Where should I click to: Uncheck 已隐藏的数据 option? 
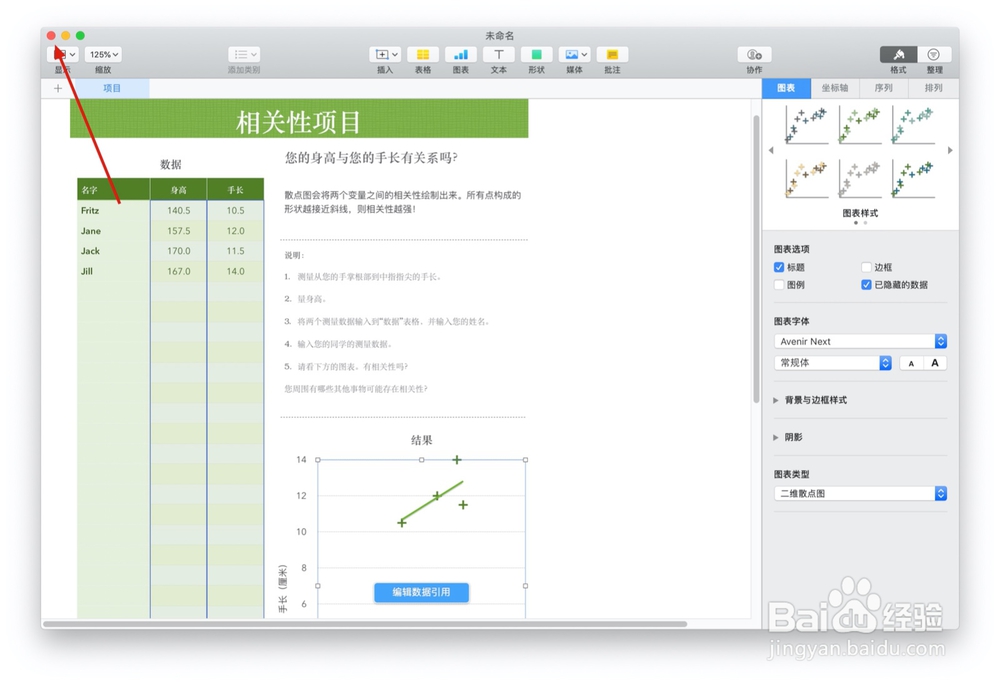[x=866, y=285]
